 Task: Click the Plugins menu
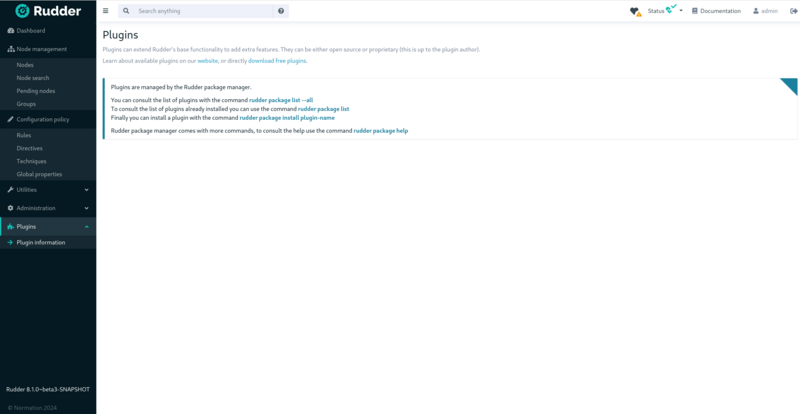coord(48,227)
